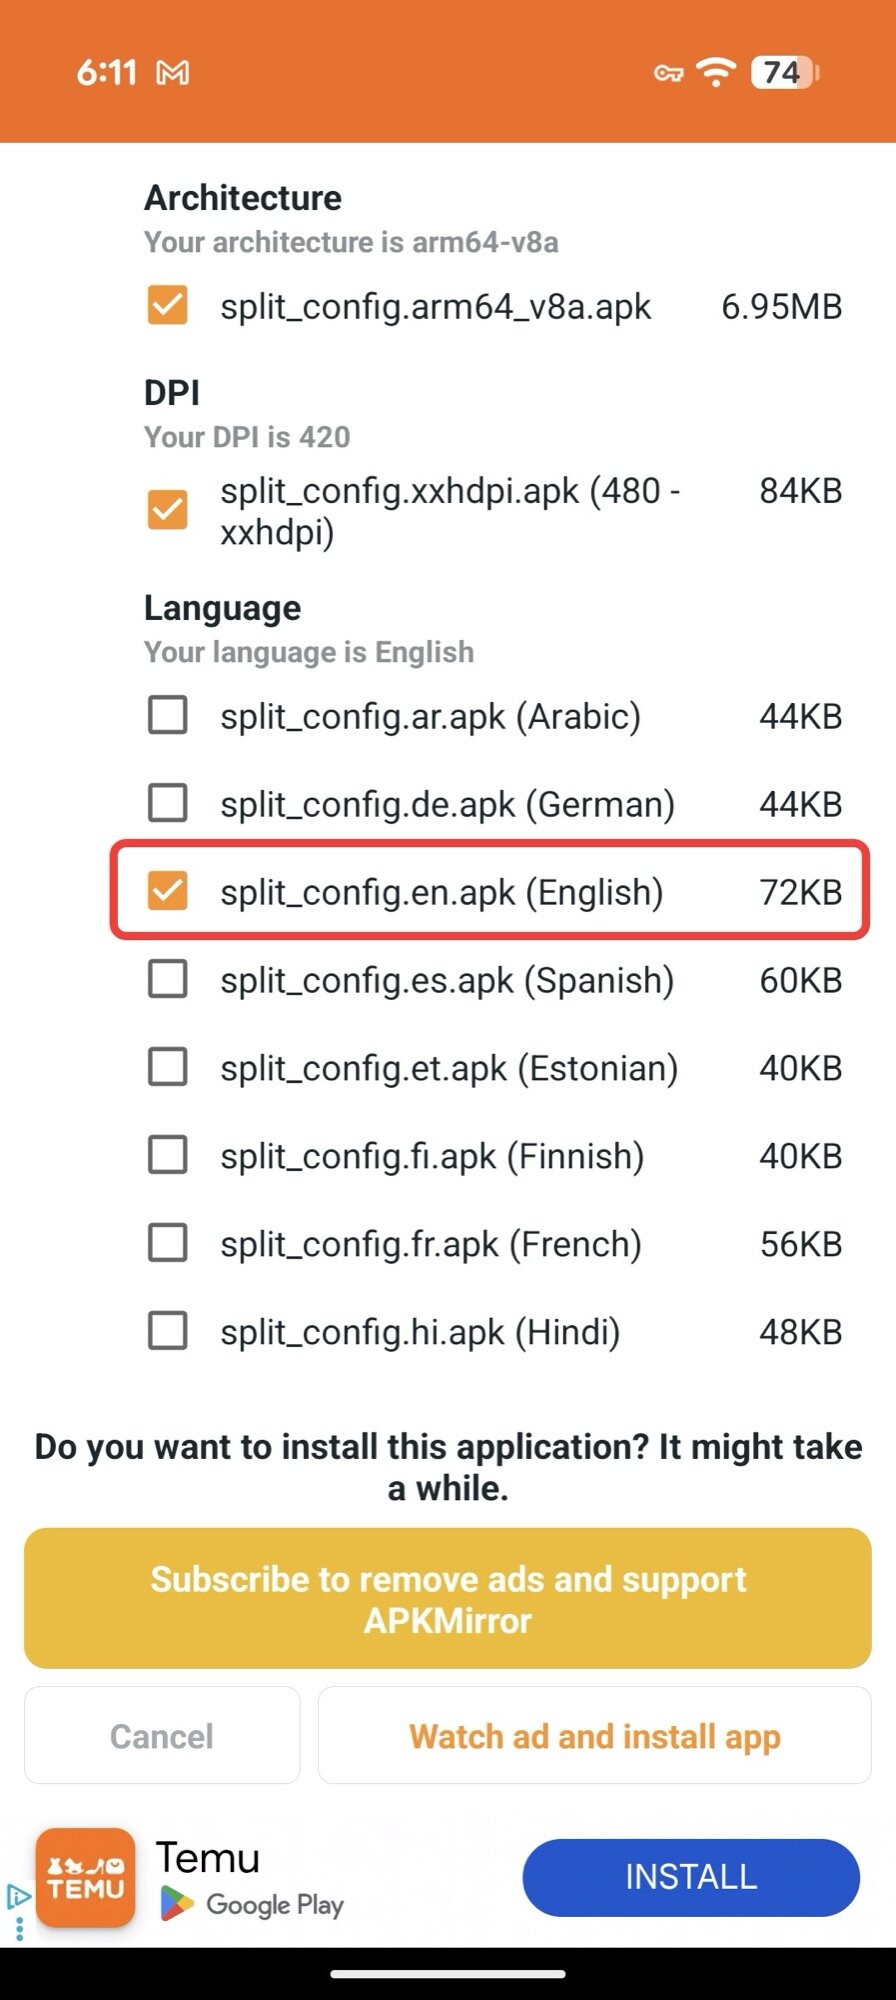Enable the Arabic language split
The image size is (896, 2000).
[x=168, y=716]
